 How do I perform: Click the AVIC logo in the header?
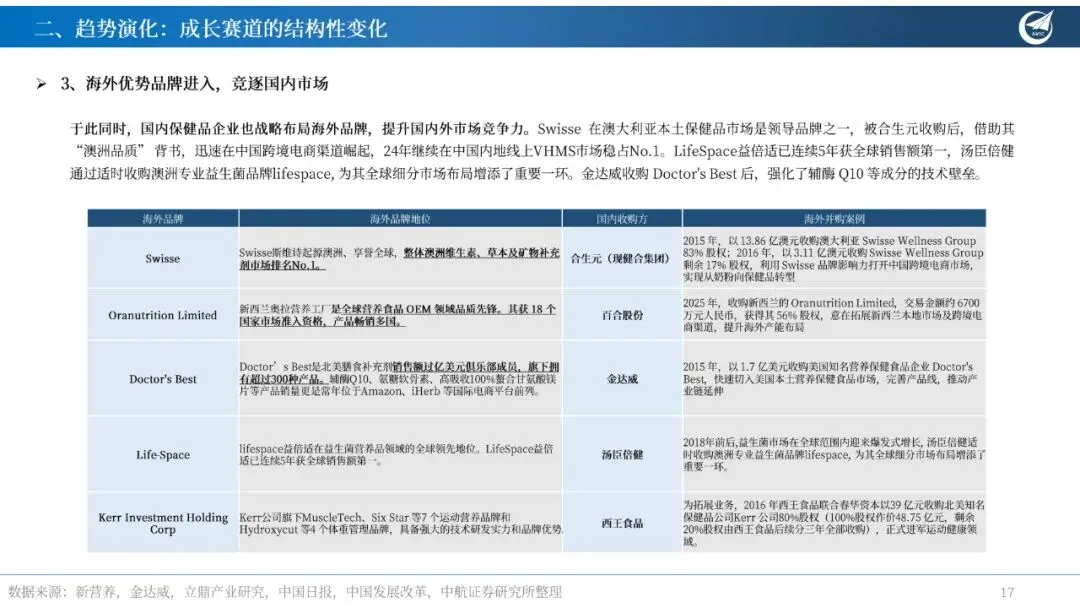(1037, 27)
